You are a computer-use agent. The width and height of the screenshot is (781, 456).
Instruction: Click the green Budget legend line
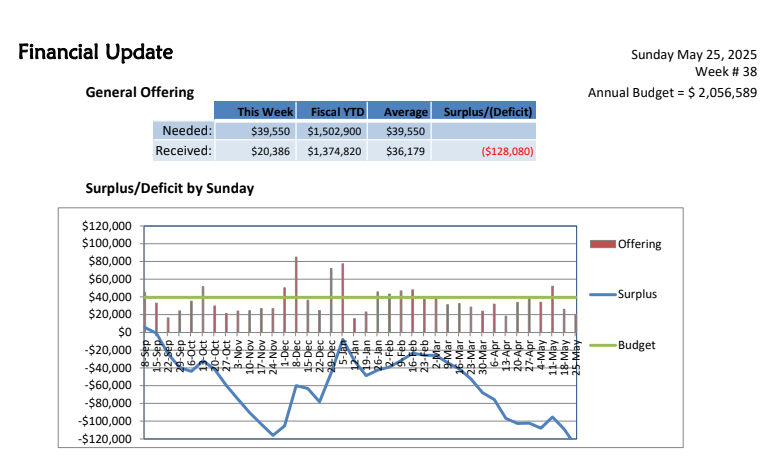tap(603, 345)
